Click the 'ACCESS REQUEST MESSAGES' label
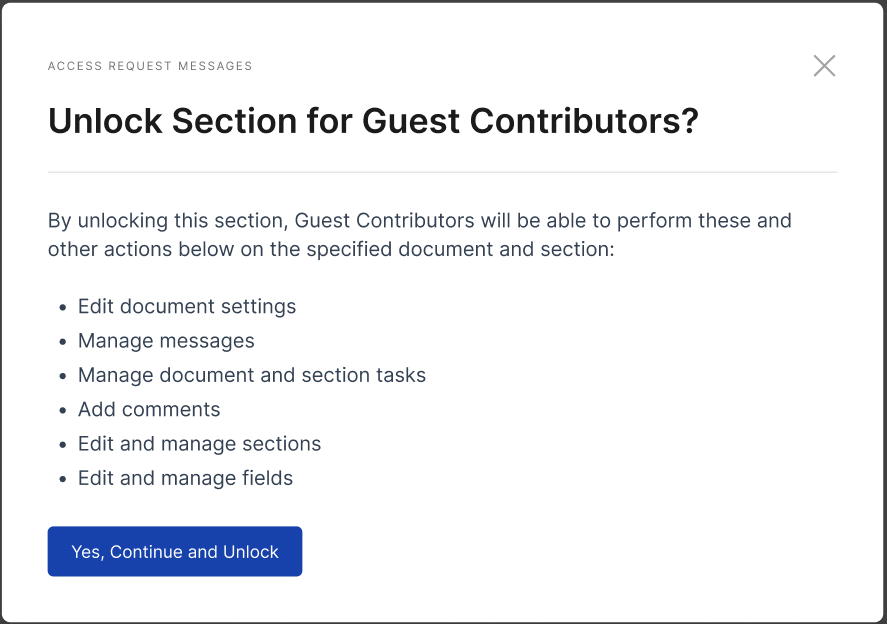This screenshot has width=887, height=624. pos(150,66)
